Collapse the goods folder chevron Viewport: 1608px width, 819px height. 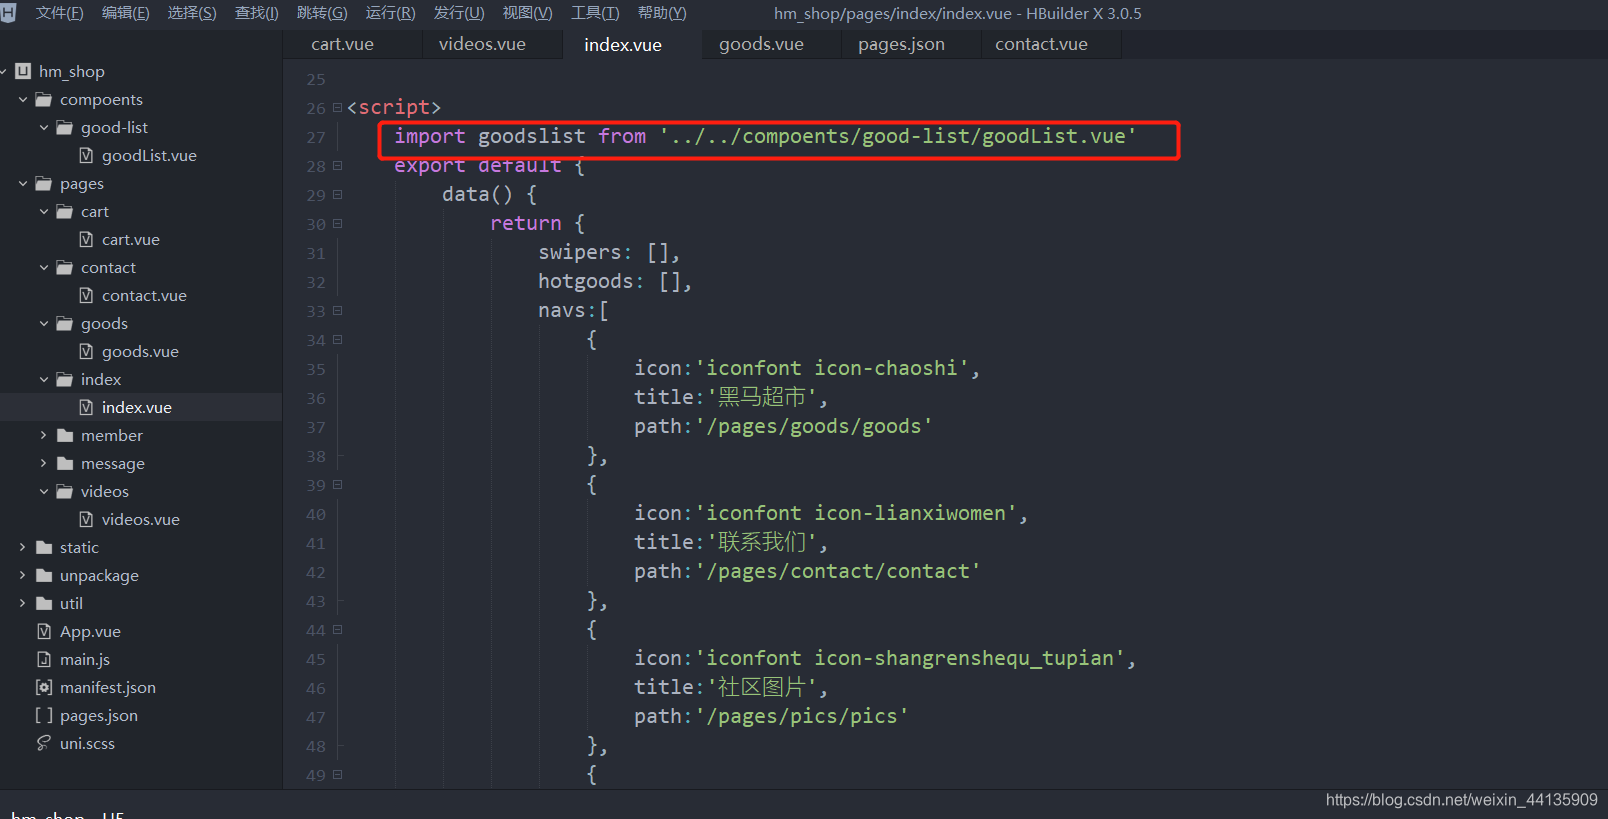pyautogui.click(x=44, y=324)
